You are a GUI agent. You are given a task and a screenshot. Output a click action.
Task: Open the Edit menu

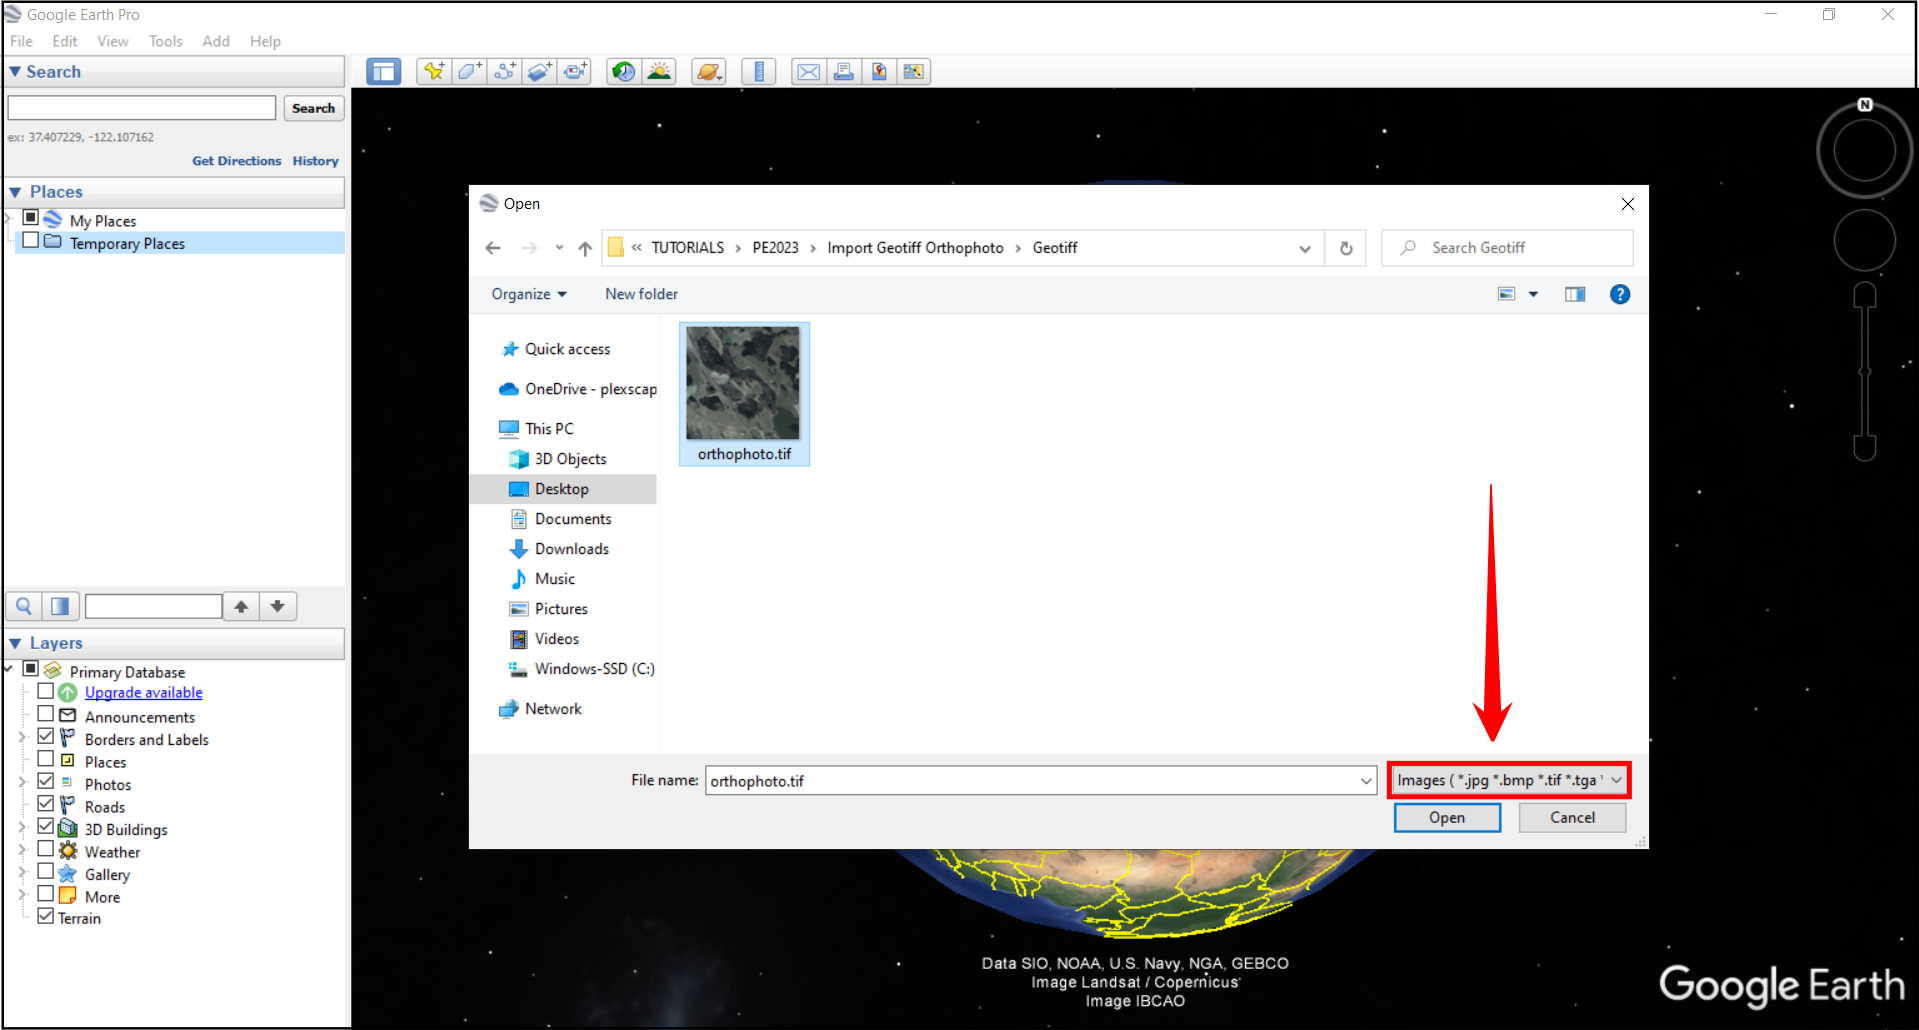[x=65, y=41]
